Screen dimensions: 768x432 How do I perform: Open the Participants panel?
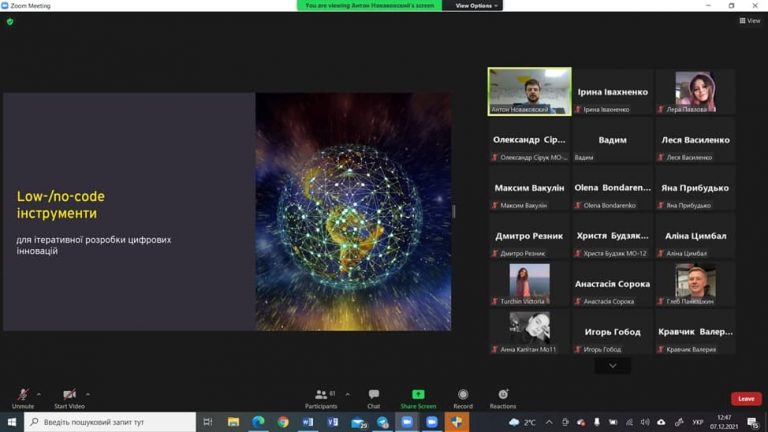(x=321, y=396)
